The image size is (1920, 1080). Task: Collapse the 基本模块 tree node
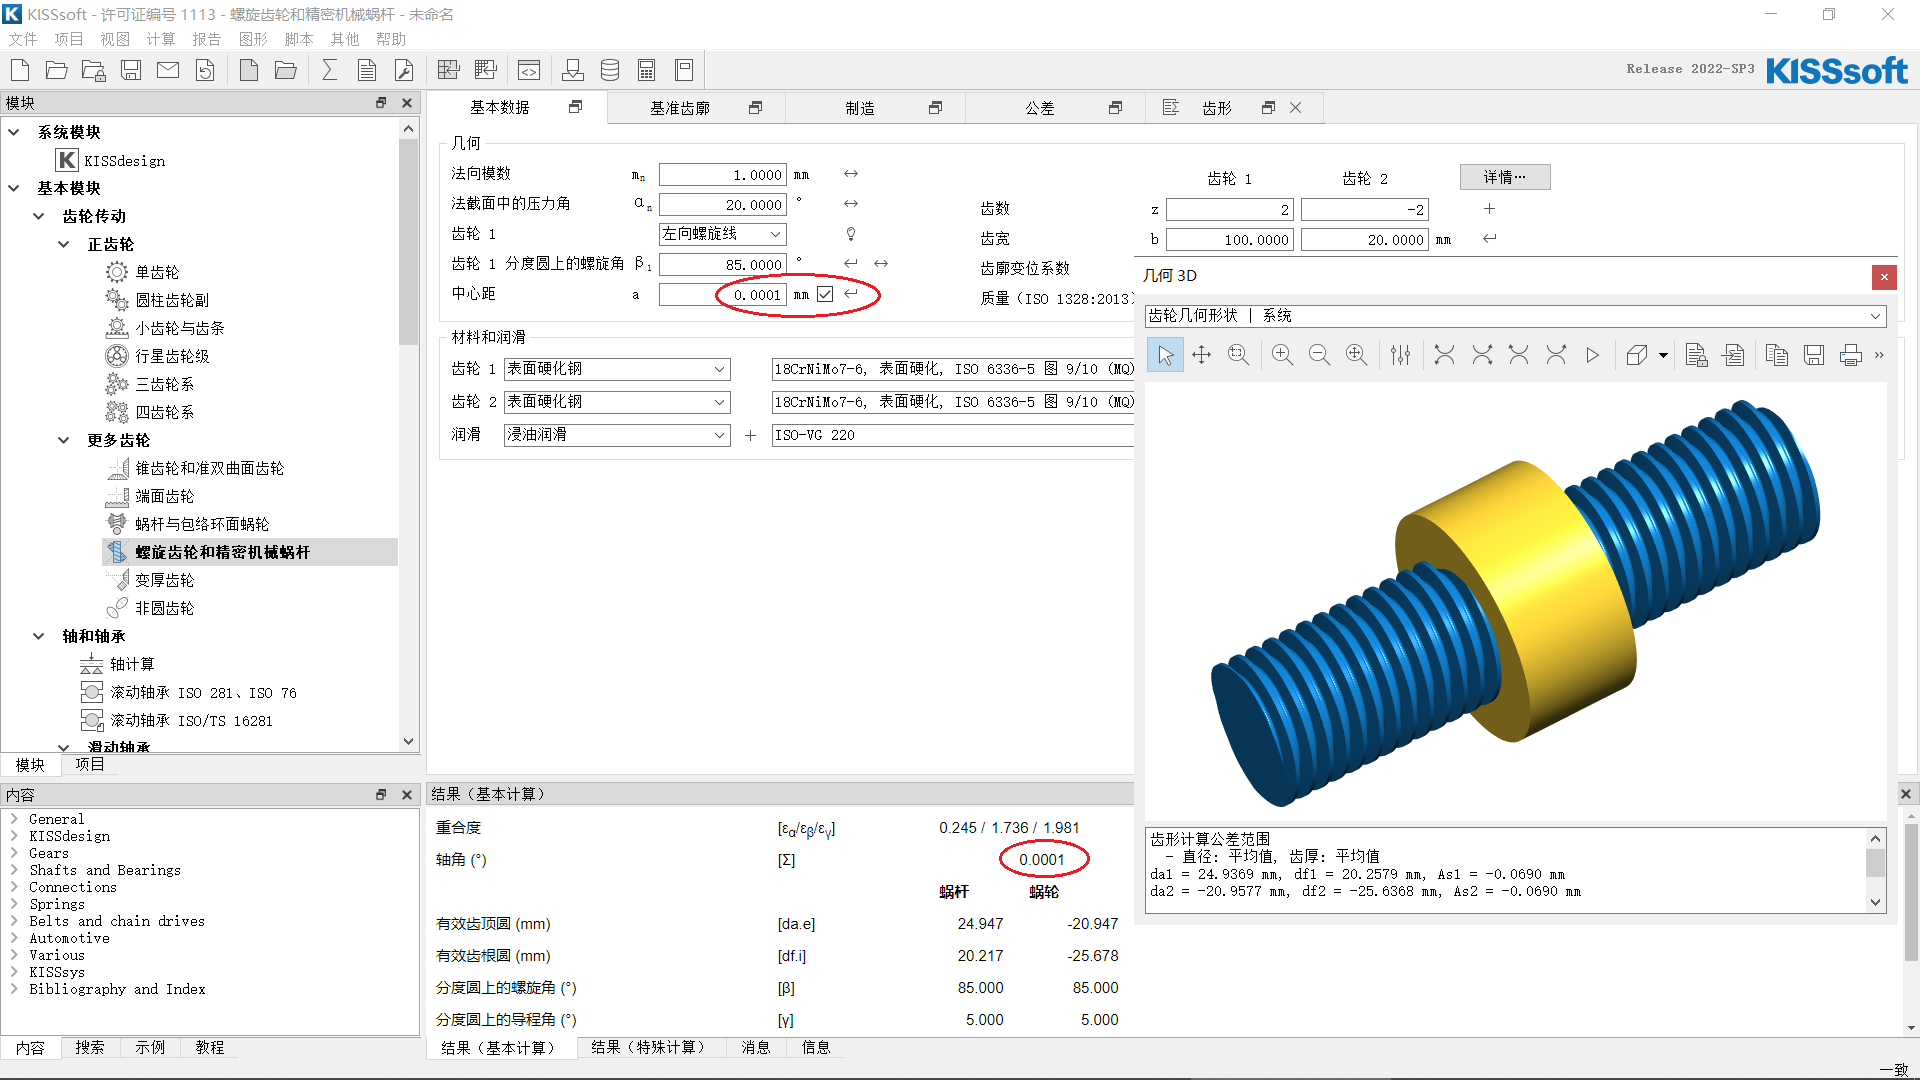[x=14, y=188]
